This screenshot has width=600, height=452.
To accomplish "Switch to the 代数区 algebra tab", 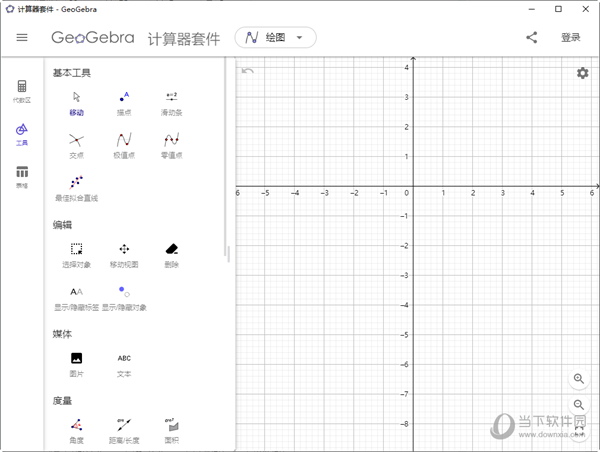I will click(x=22, y=91).
